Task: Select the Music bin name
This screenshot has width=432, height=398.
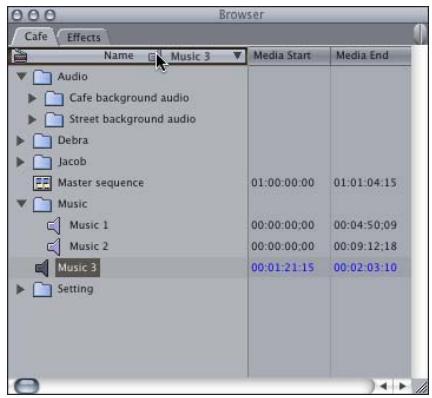Action: pyautogui.click(x=73, y=204)
